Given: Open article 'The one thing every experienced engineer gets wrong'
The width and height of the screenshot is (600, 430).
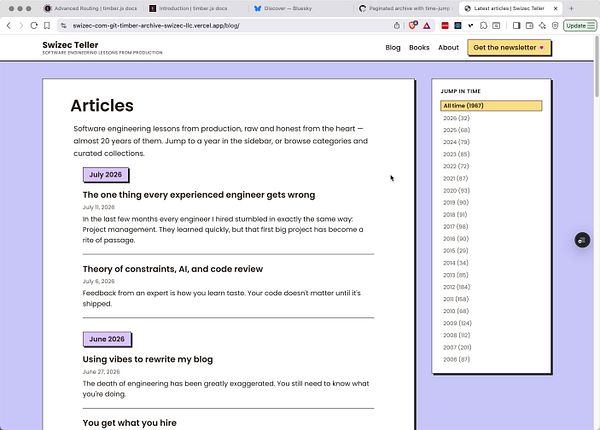Looking at the screenshot, I should click(x=199, y=195).
